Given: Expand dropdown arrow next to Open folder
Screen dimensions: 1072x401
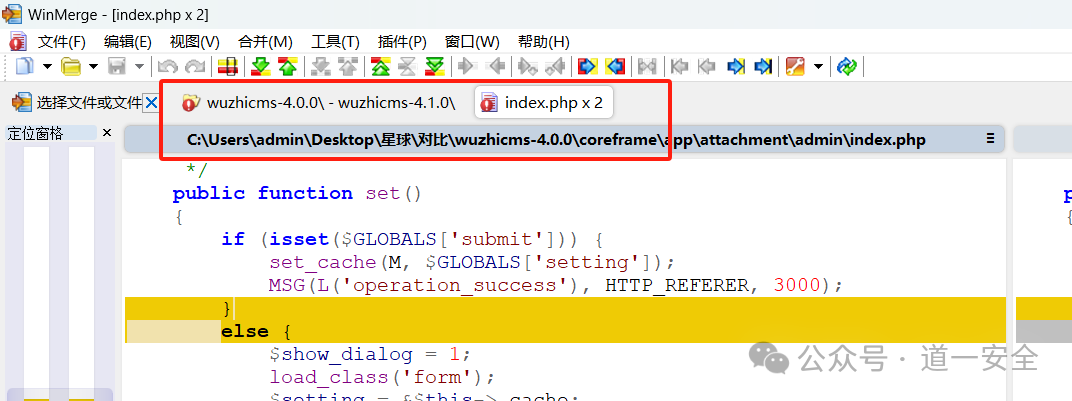Looking at the screenshot, I should tap(93, 66).
